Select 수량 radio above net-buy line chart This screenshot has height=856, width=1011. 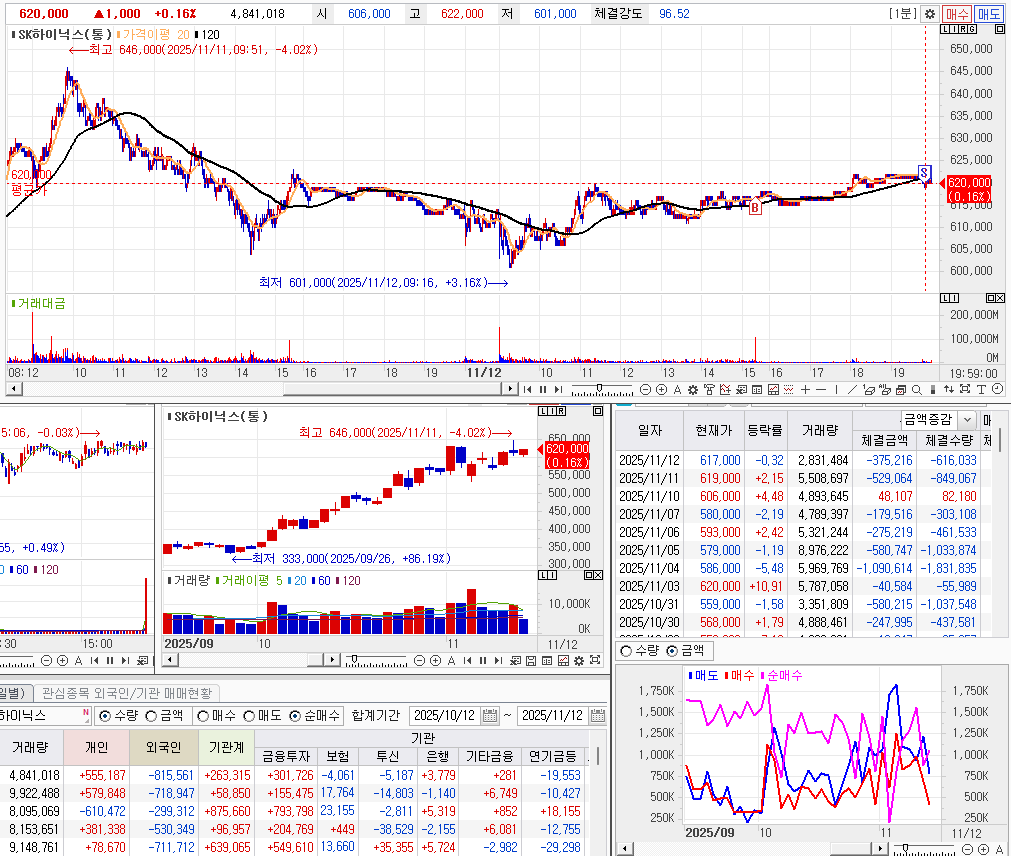point(625,651)
